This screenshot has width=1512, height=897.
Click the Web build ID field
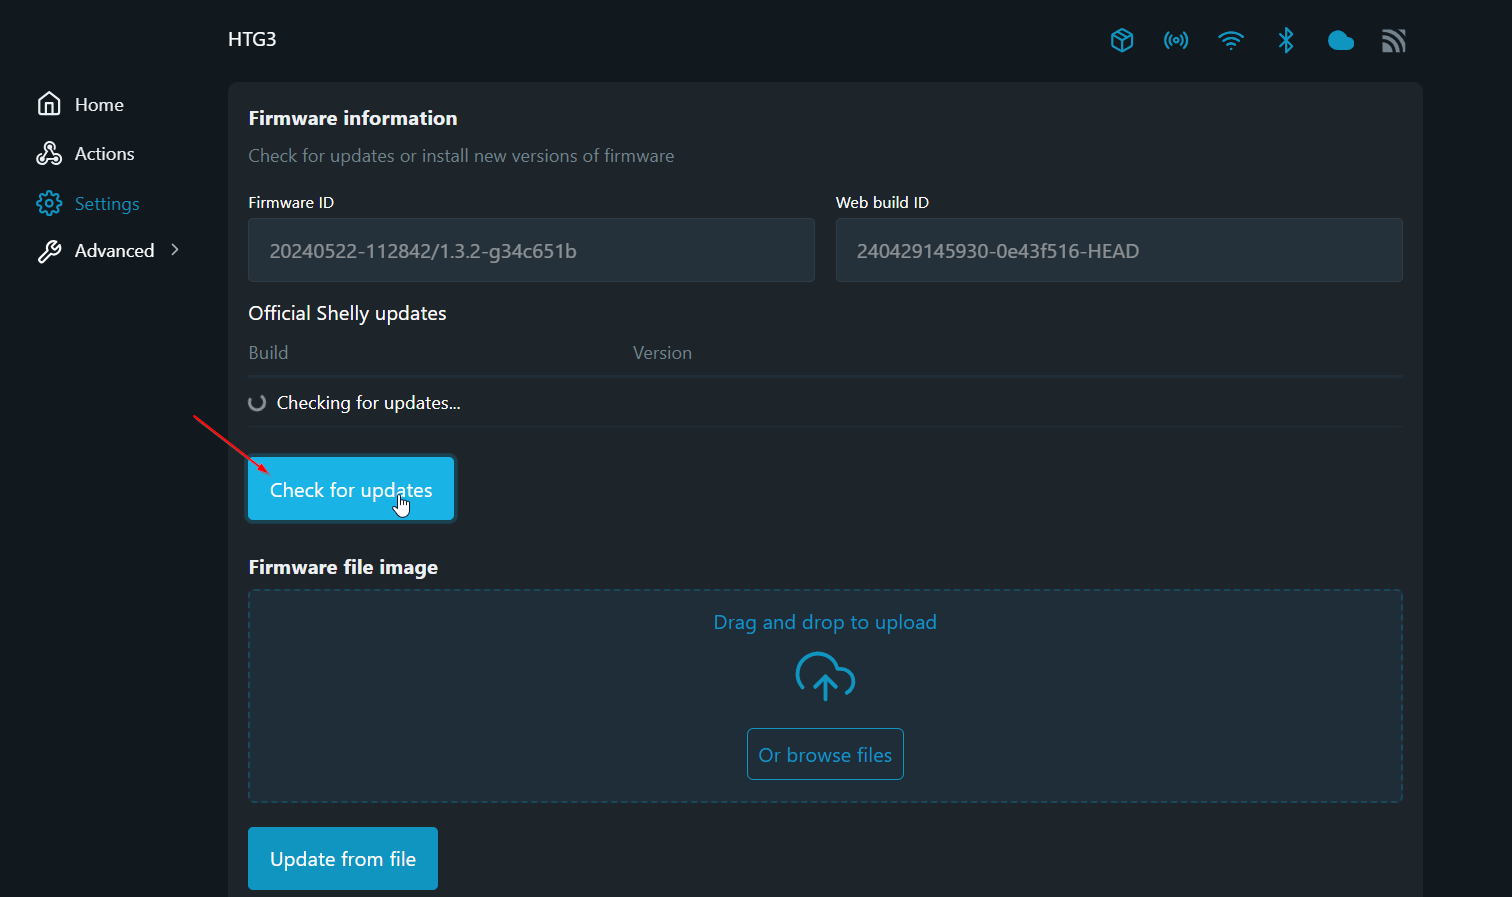(1118, 251)
